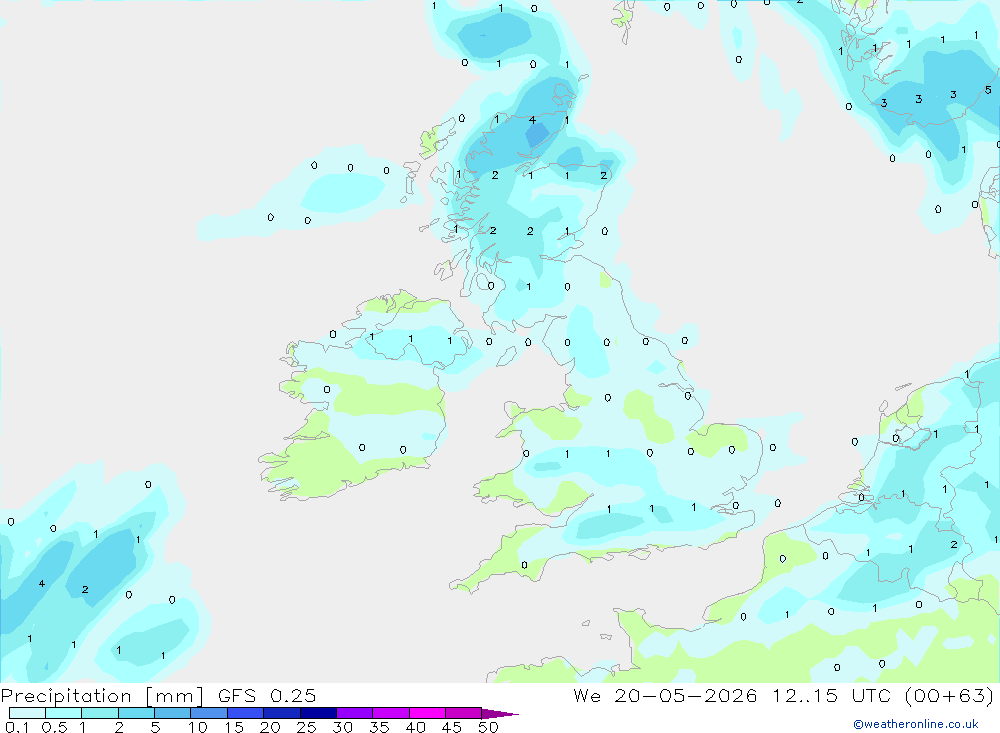This screenshot has width=1000, height=733.
Task: Click the 'GFS 0.25' model label
Action: point(267,695)
